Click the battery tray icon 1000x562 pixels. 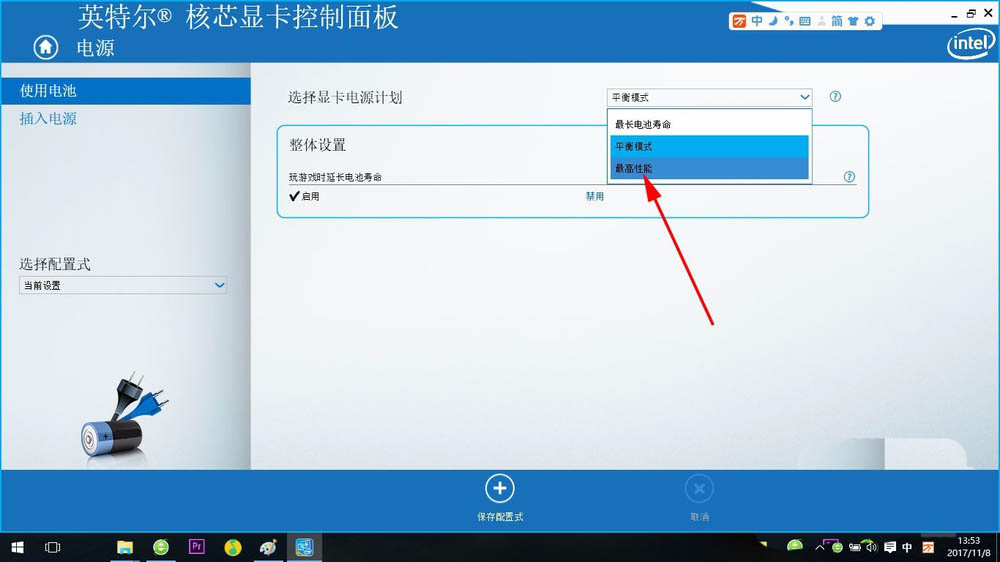point(855,547)
